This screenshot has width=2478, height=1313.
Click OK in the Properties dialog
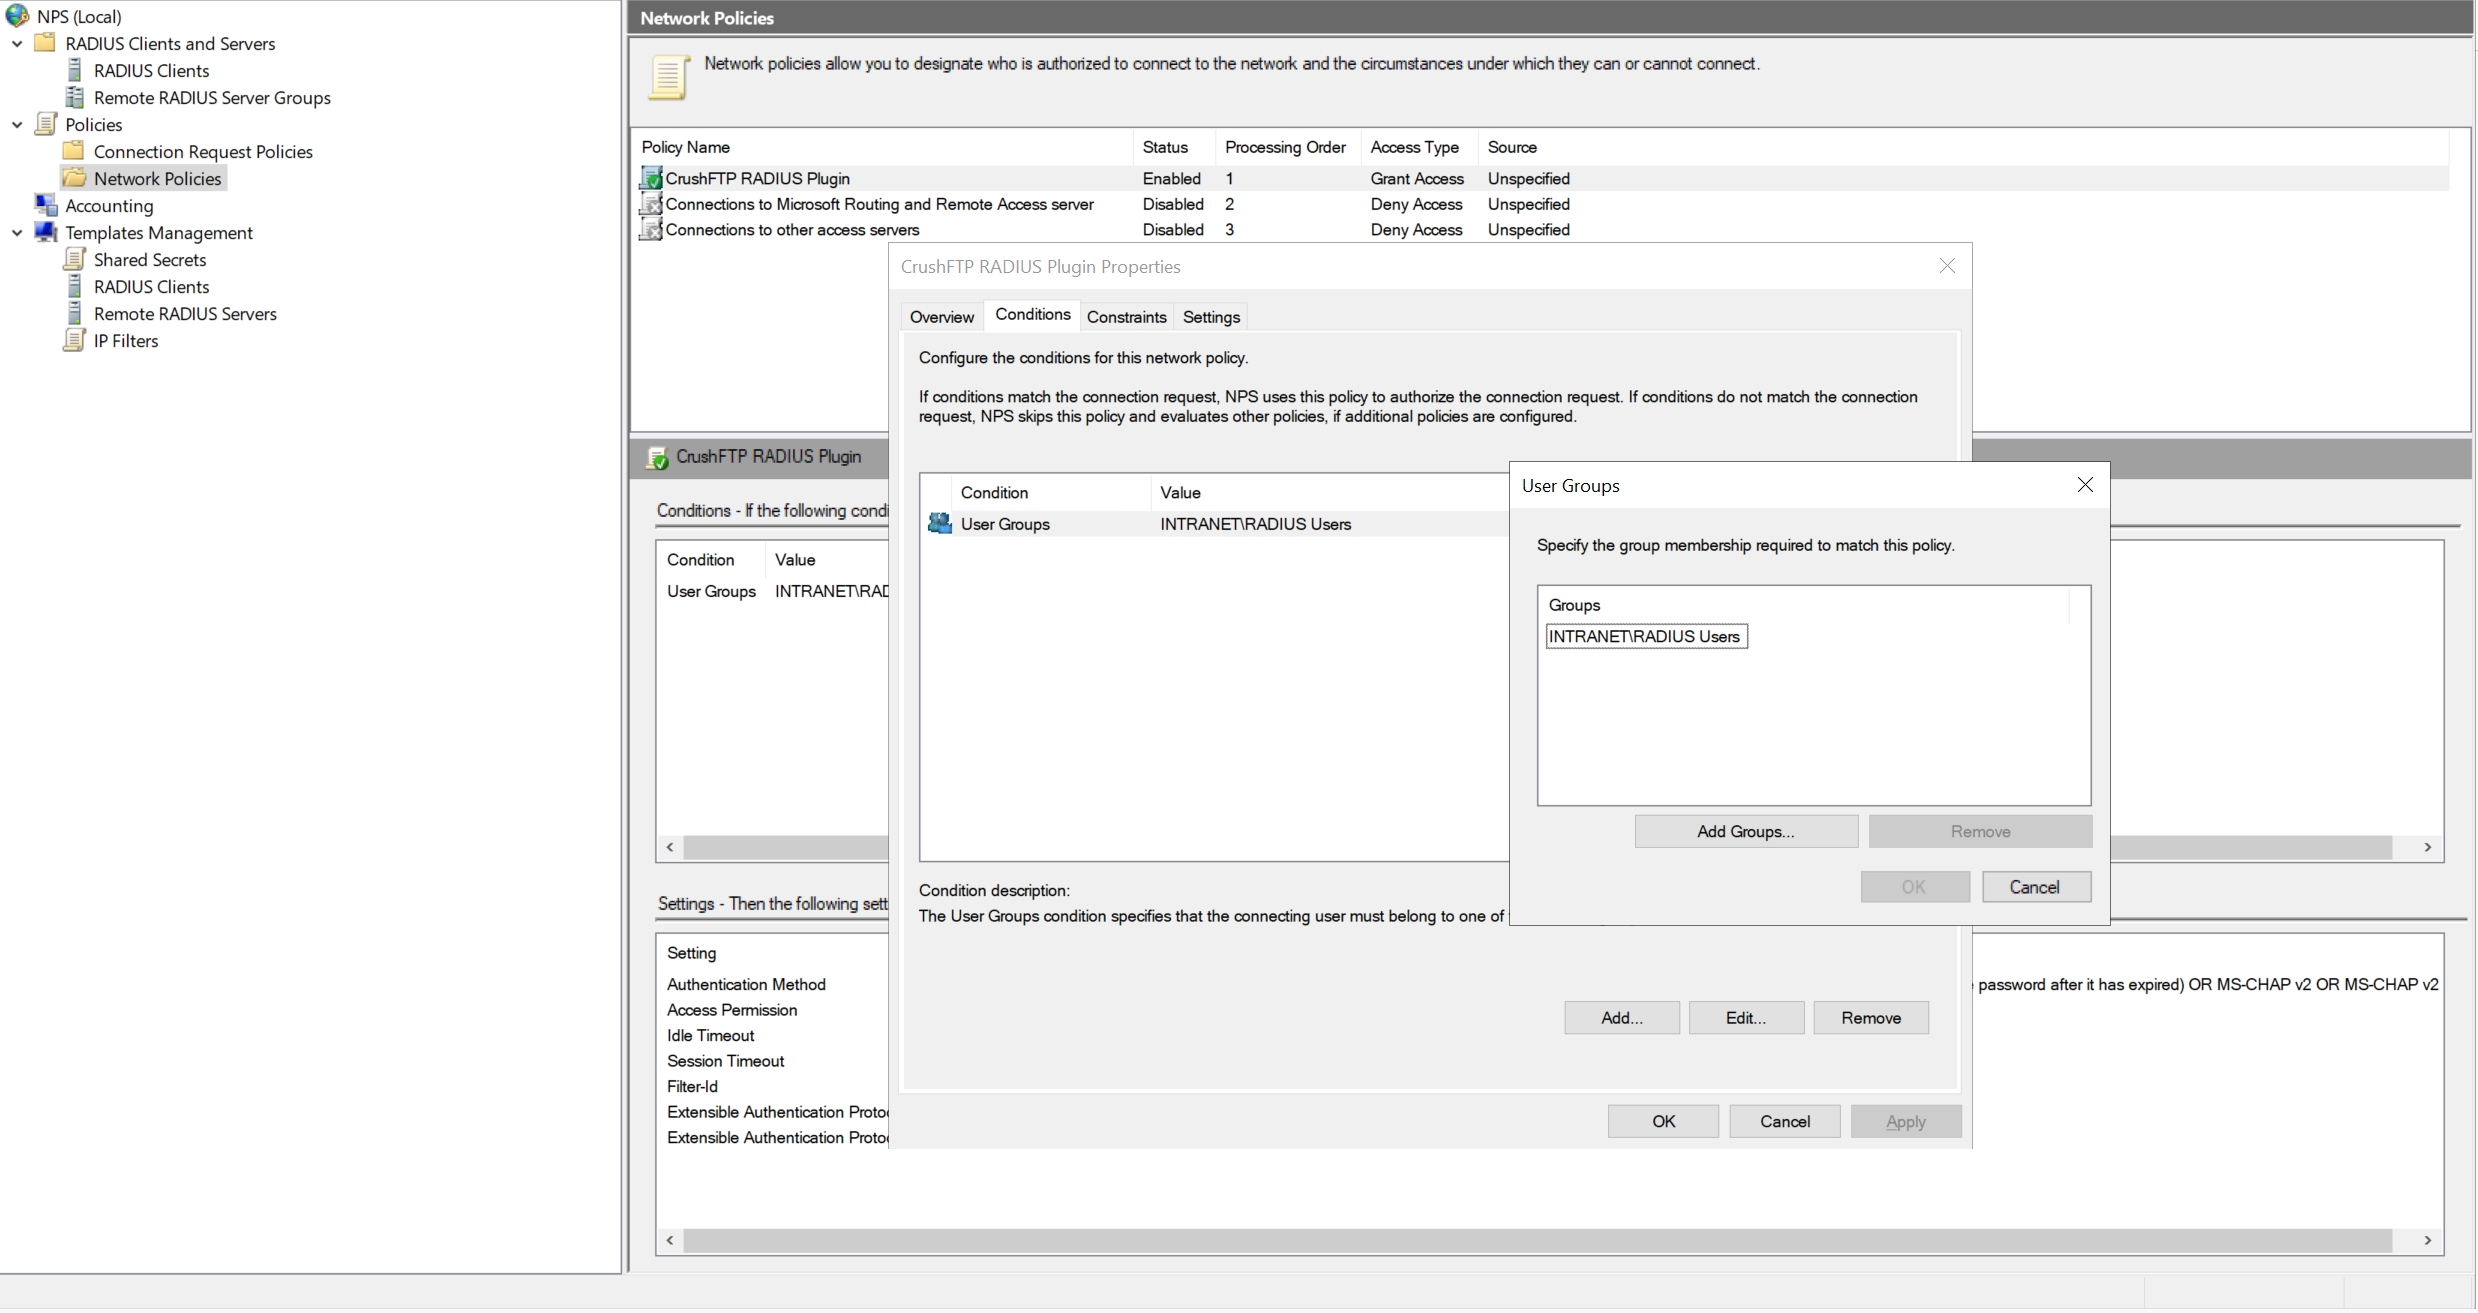pyautogui.click(x=1663, y=1121)
